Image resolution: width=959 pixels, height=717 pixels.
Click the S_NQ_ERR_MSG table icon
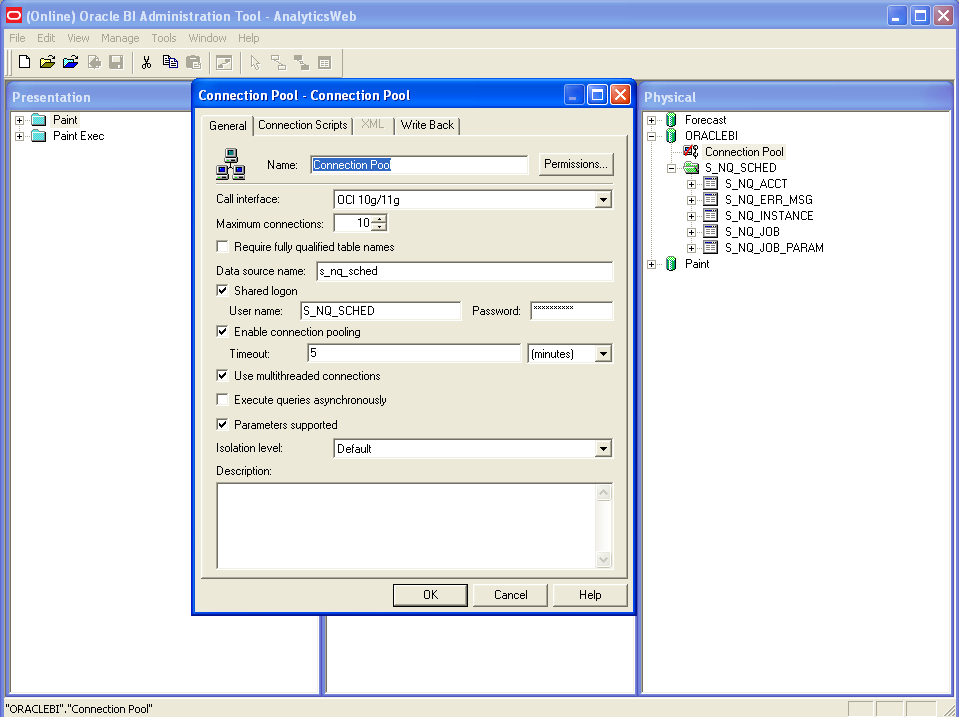click(x=710, y=199)
